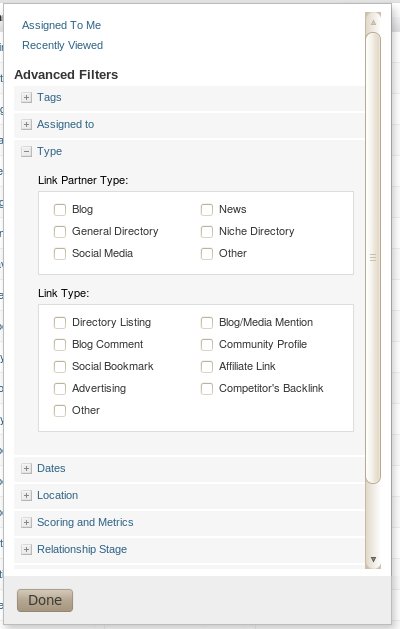Expand the Location plus icon

coord(26,495)
